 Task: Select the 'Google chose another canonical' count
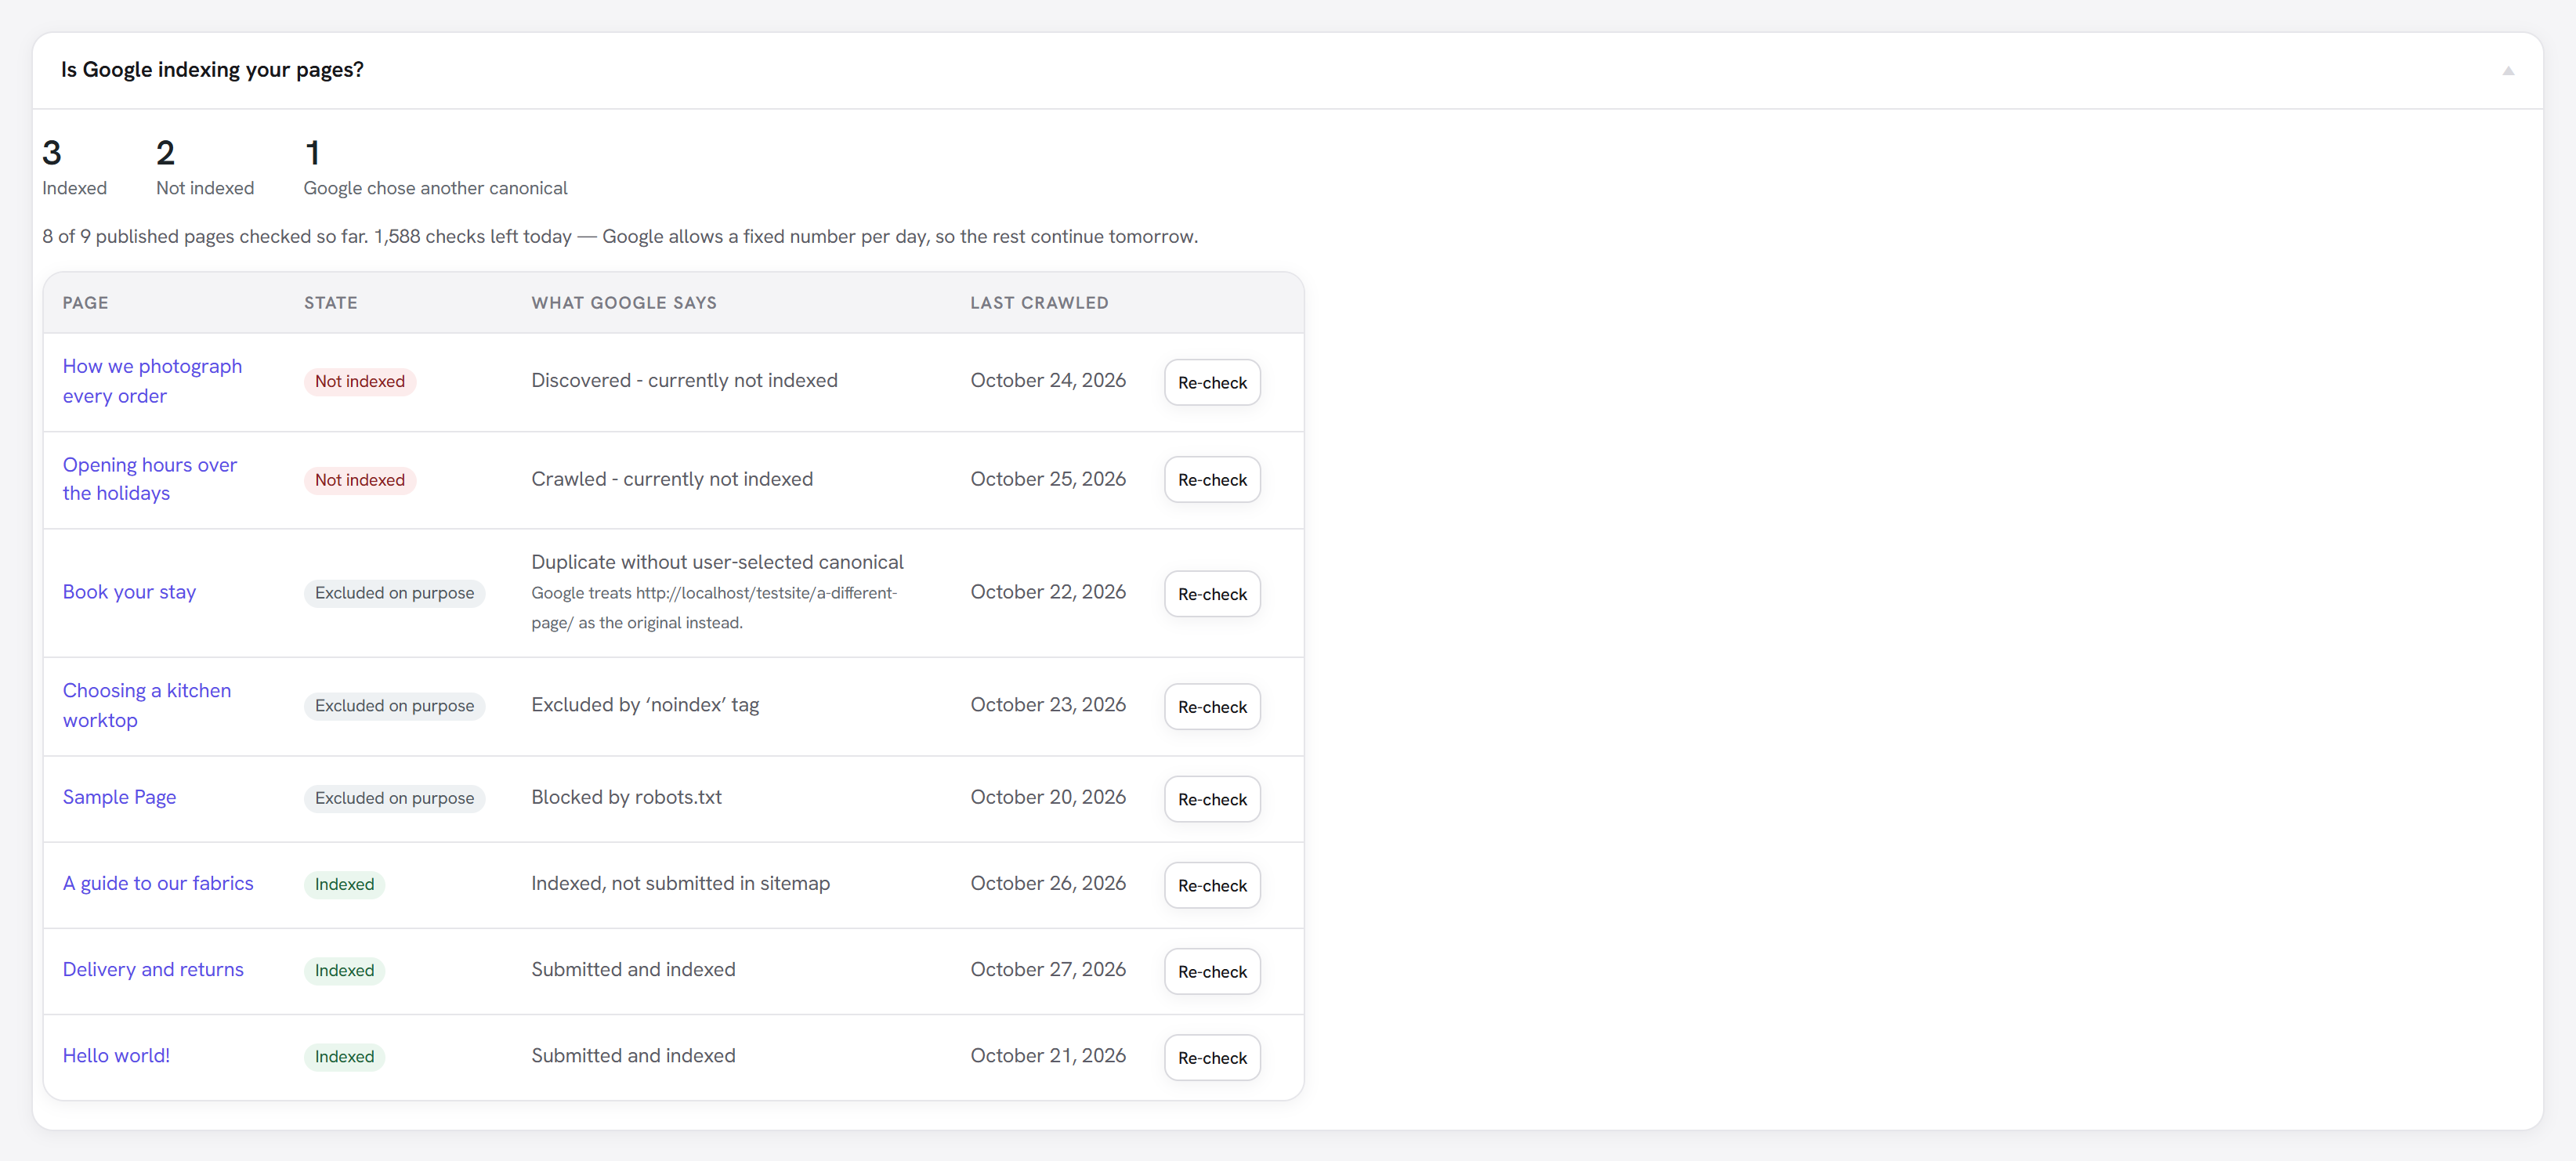point(435,168)
